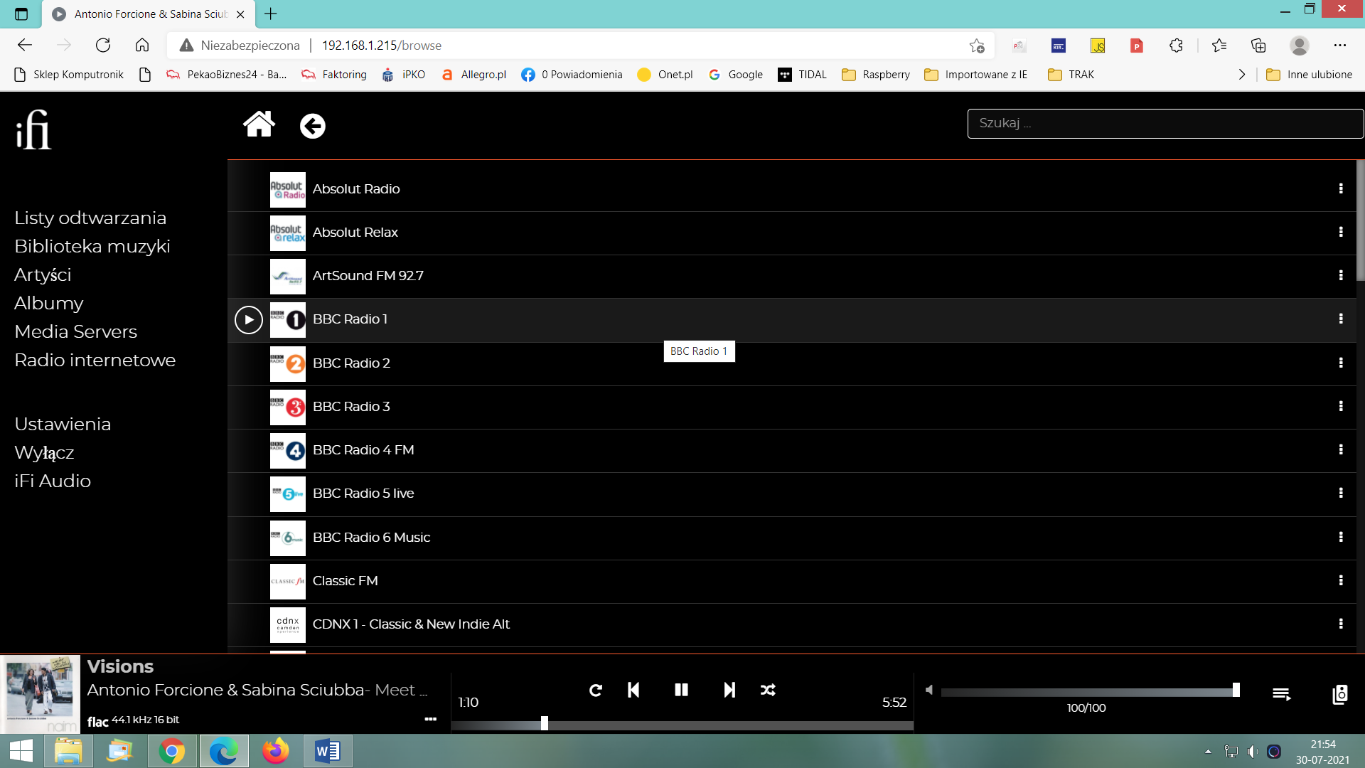Open options menu for BBC Radio 3
The width and height of the screenshot is (1365, 768).
coord(1341,406)
